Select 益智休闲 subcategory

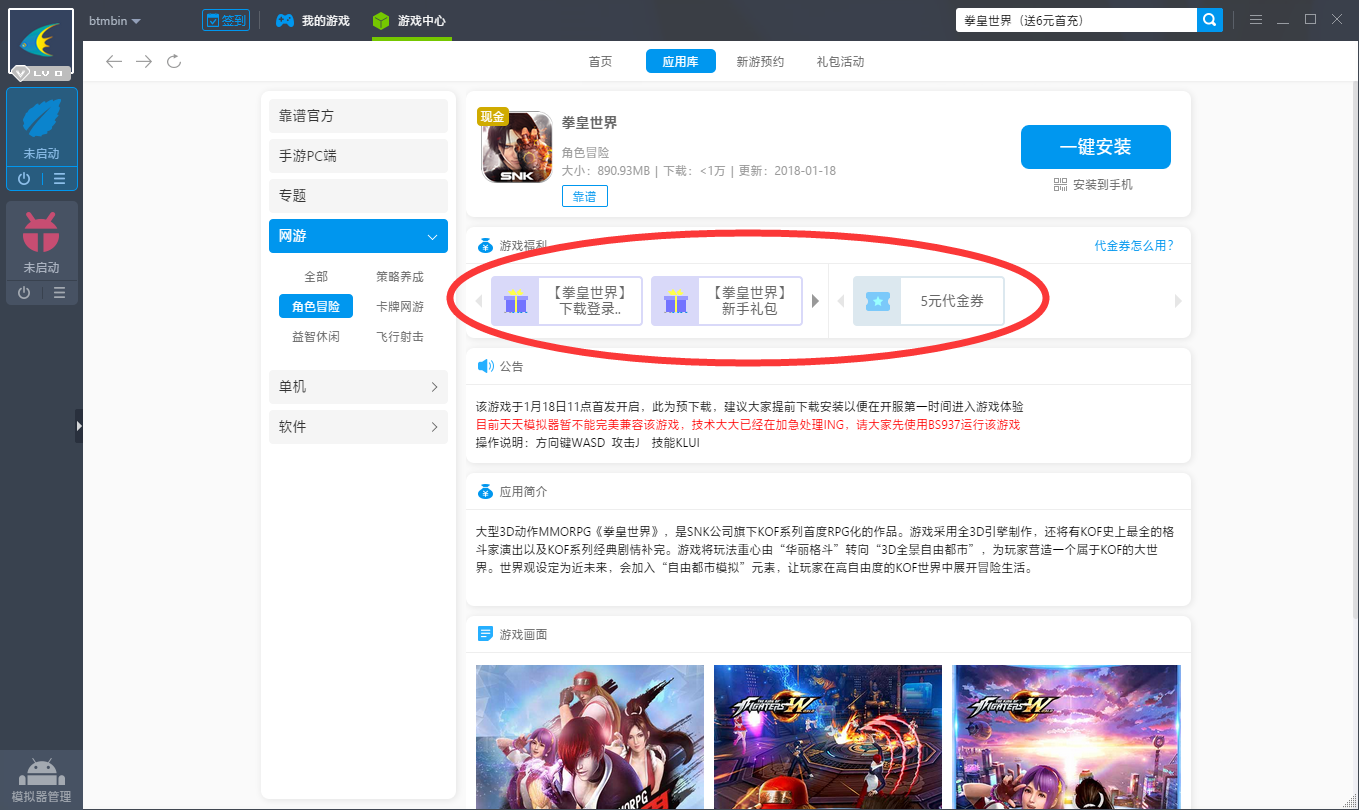[316, 337]
